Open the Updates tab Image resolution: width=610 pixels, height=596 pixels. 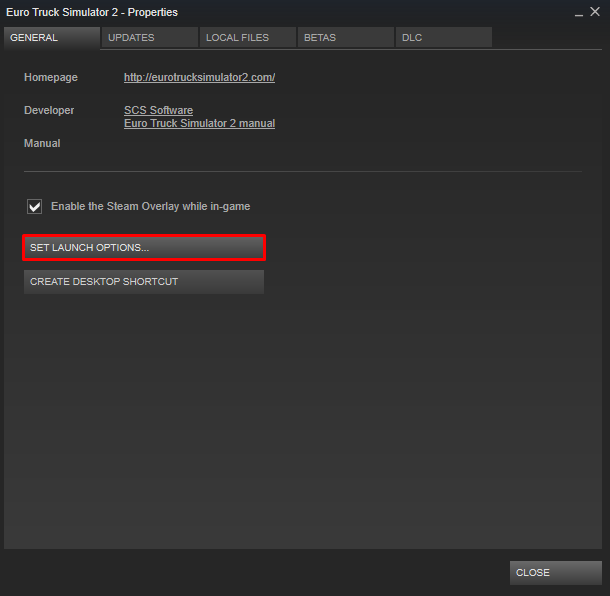[x=150, y=37]
